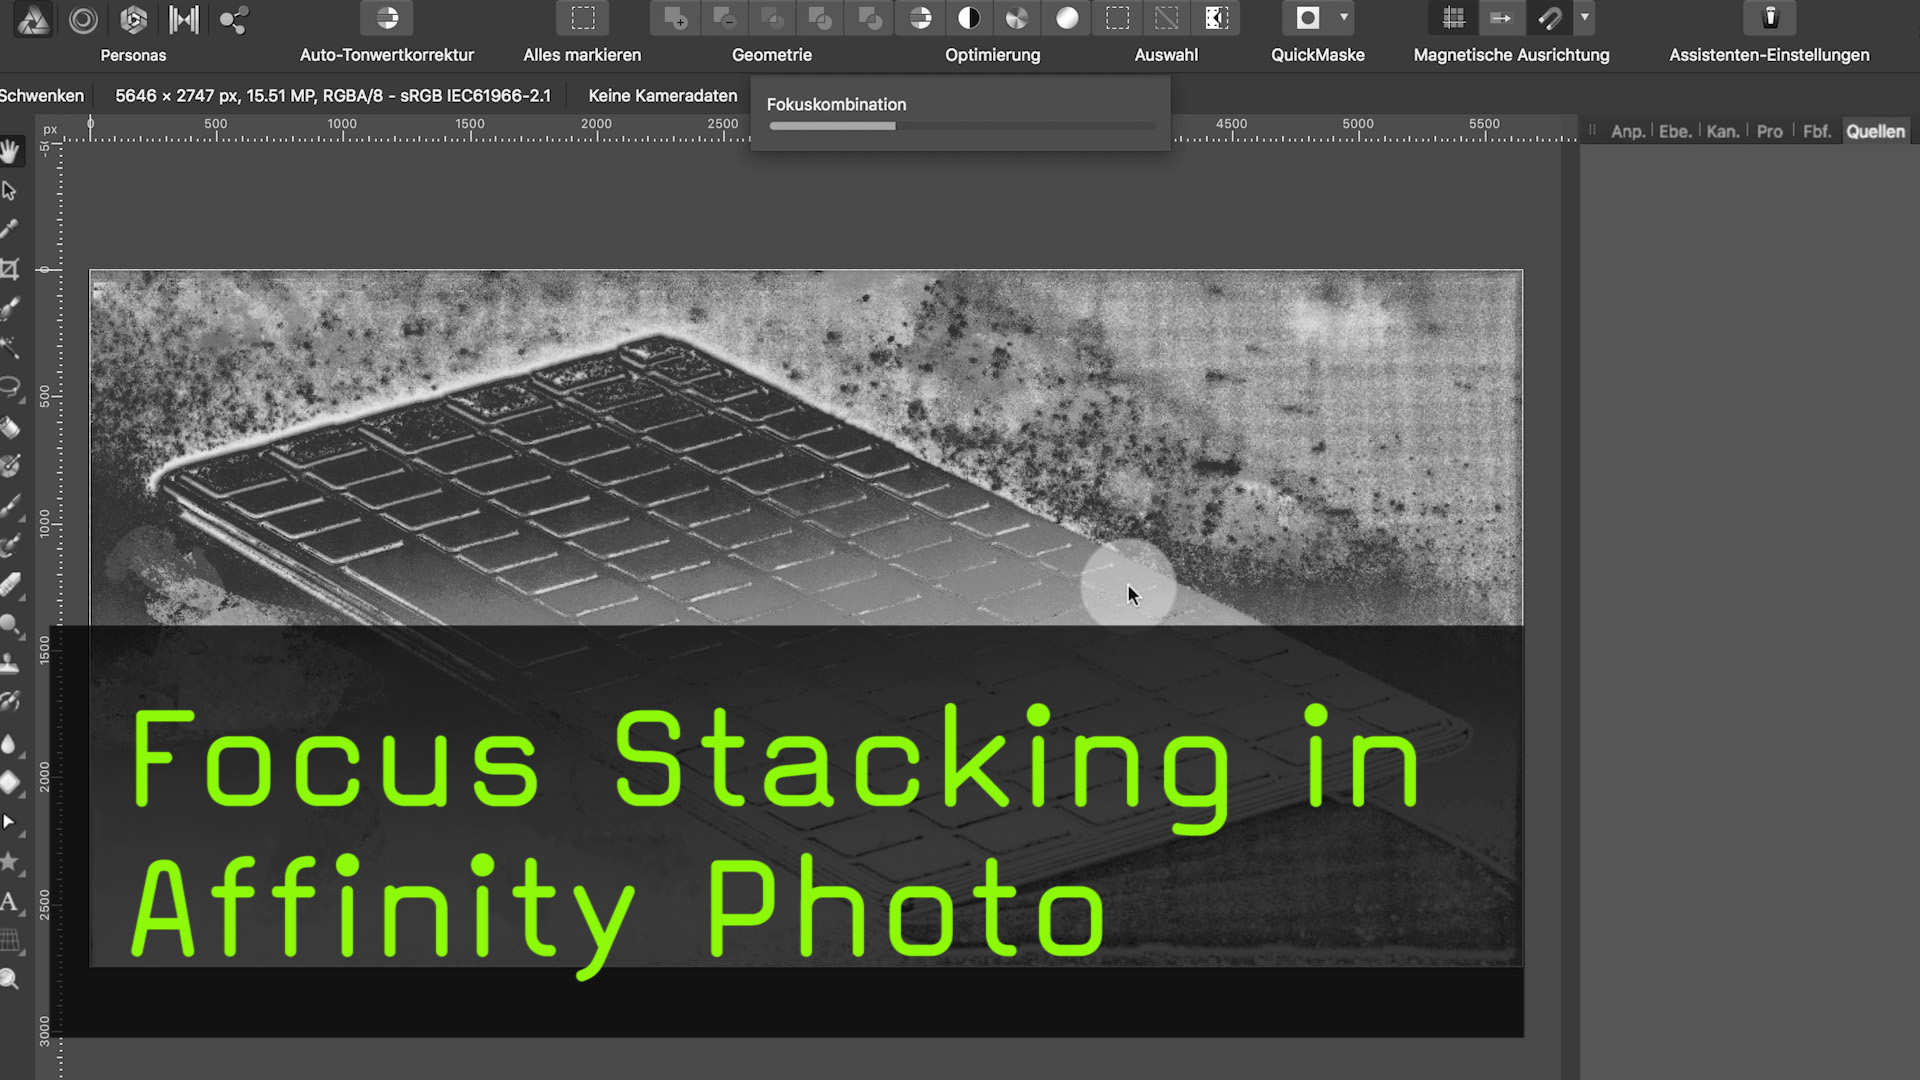Select the Hand (pan) tool
Screen dimensions: 1920x1080
coord(11,152)
